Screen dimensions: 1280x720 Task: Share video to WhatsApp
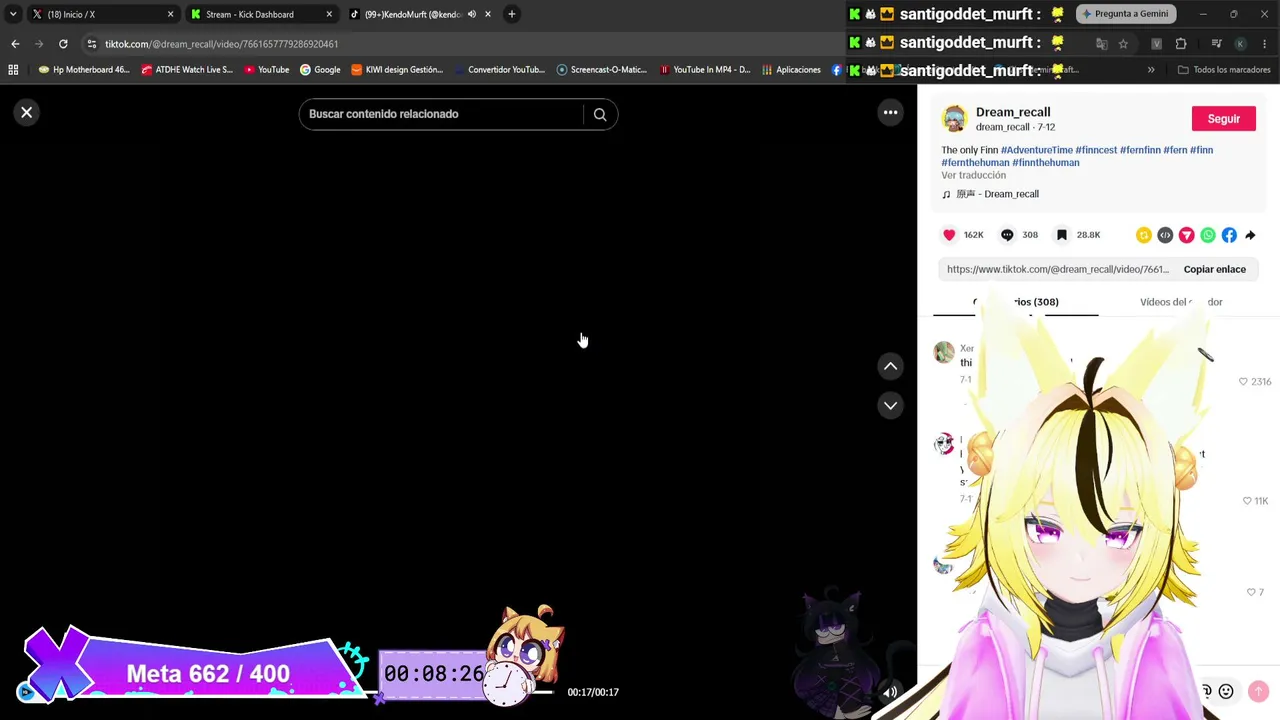(x=1208, y=235)
